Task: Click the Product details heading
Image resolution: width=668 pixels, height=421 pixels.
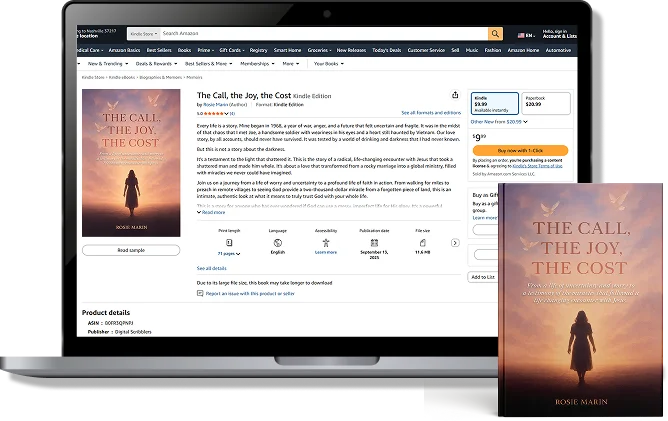Action: pos(106,313)
